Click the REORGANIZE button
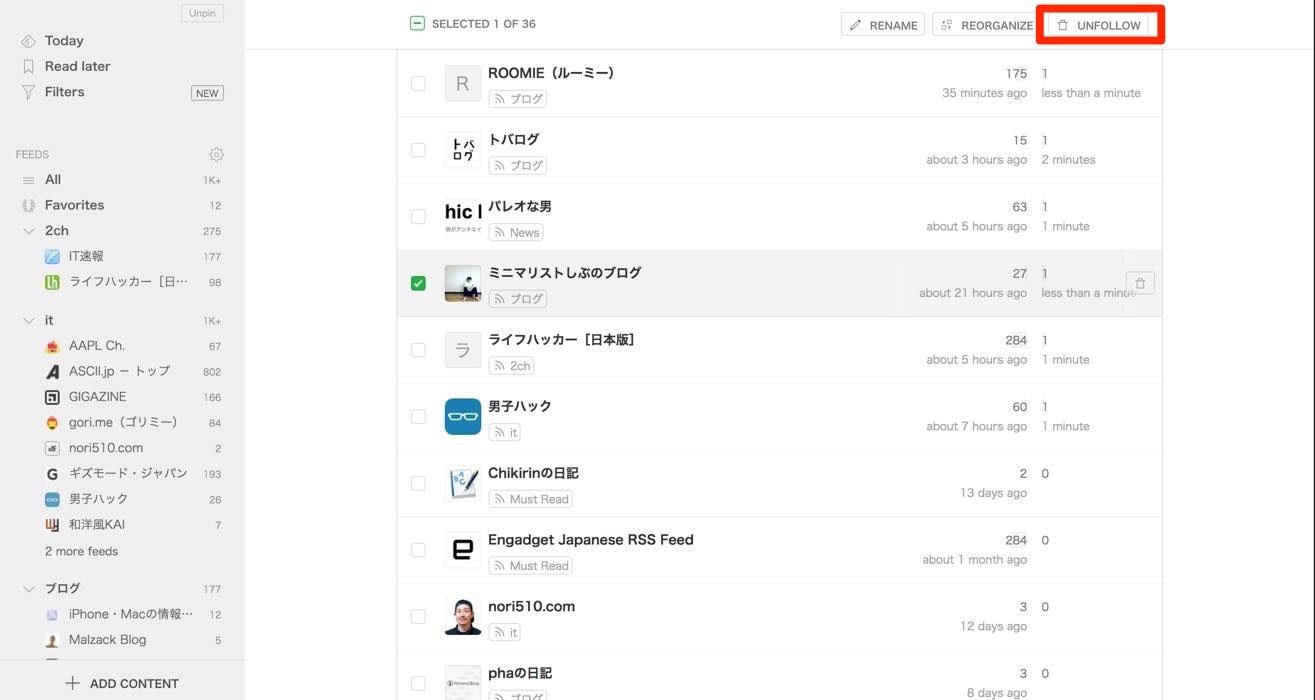 coord(987,25)
